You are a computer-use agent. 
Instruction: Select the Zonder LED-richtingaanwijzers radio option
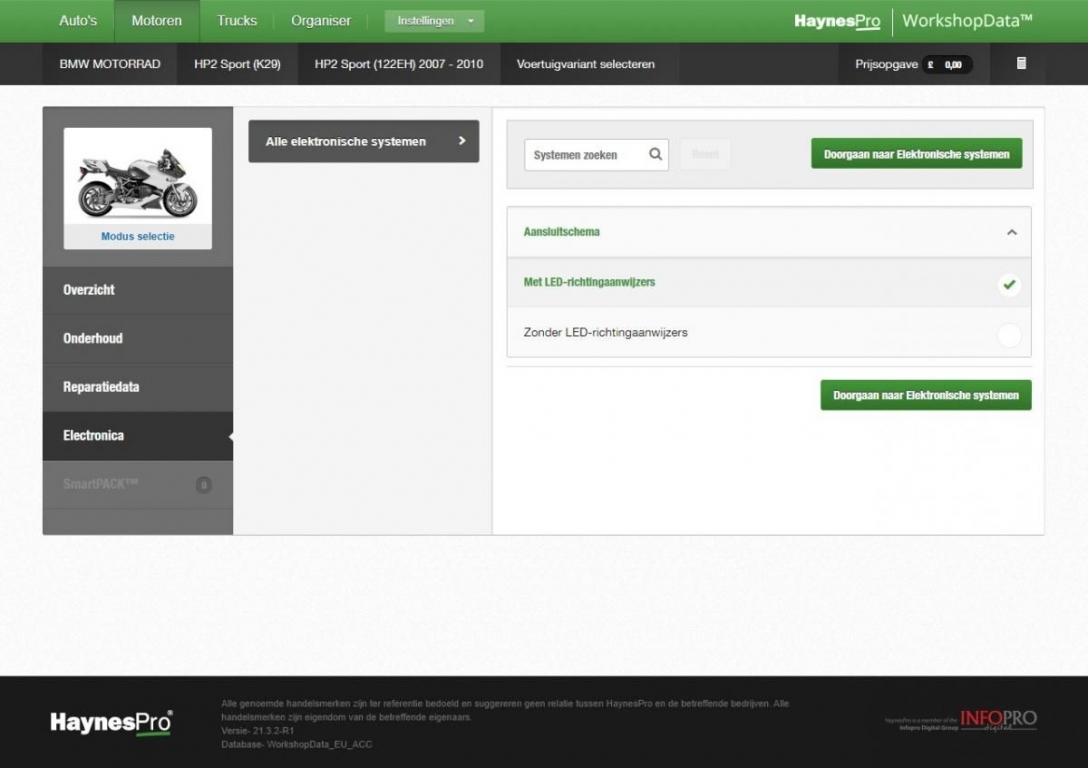(1009, 335)
